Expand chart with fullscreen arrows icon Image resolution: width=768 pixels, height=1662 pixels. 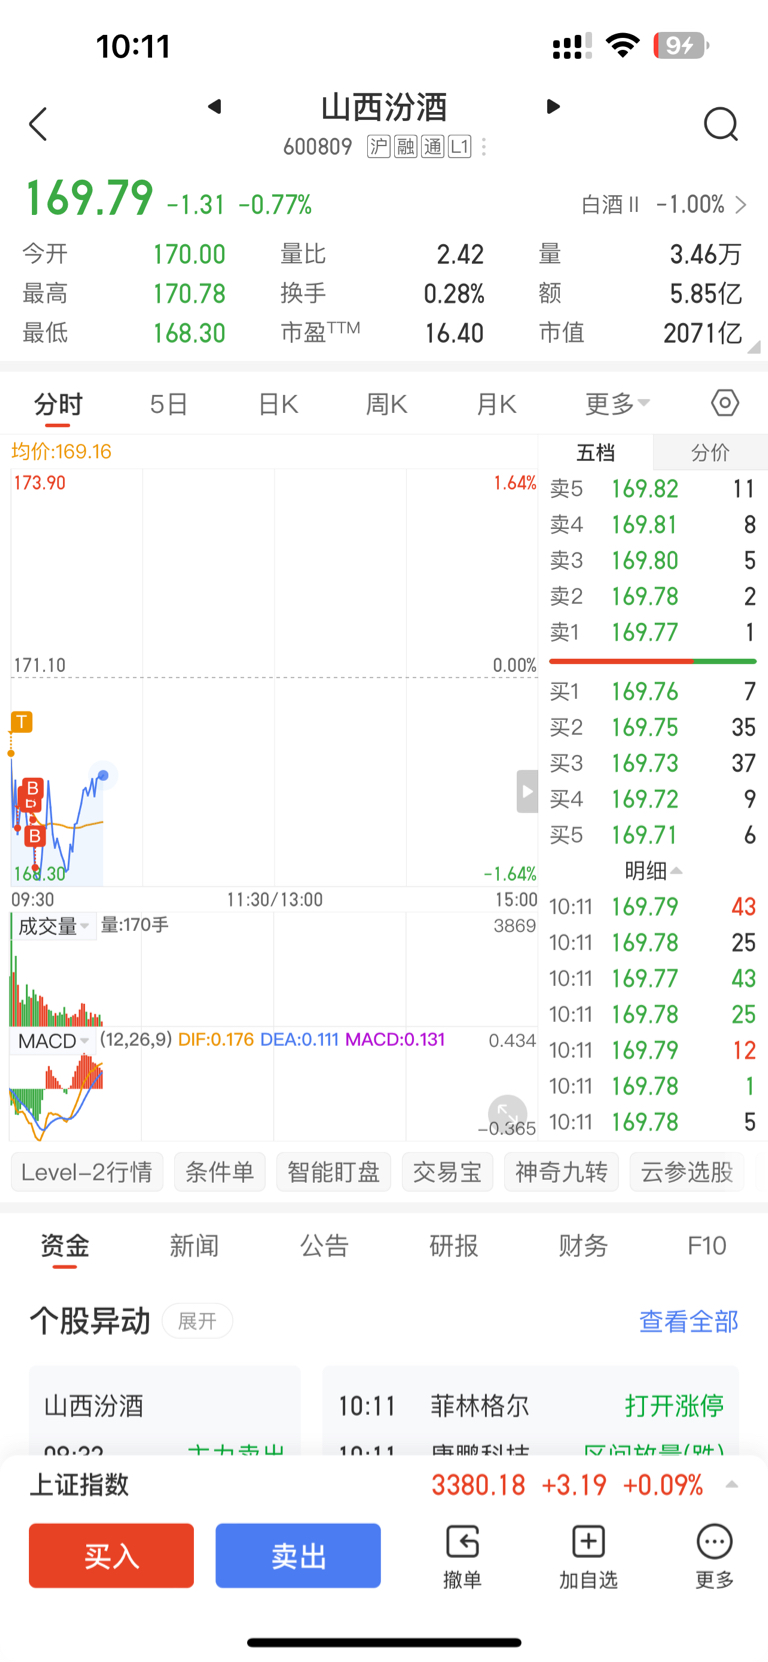tap(508, 1113)
